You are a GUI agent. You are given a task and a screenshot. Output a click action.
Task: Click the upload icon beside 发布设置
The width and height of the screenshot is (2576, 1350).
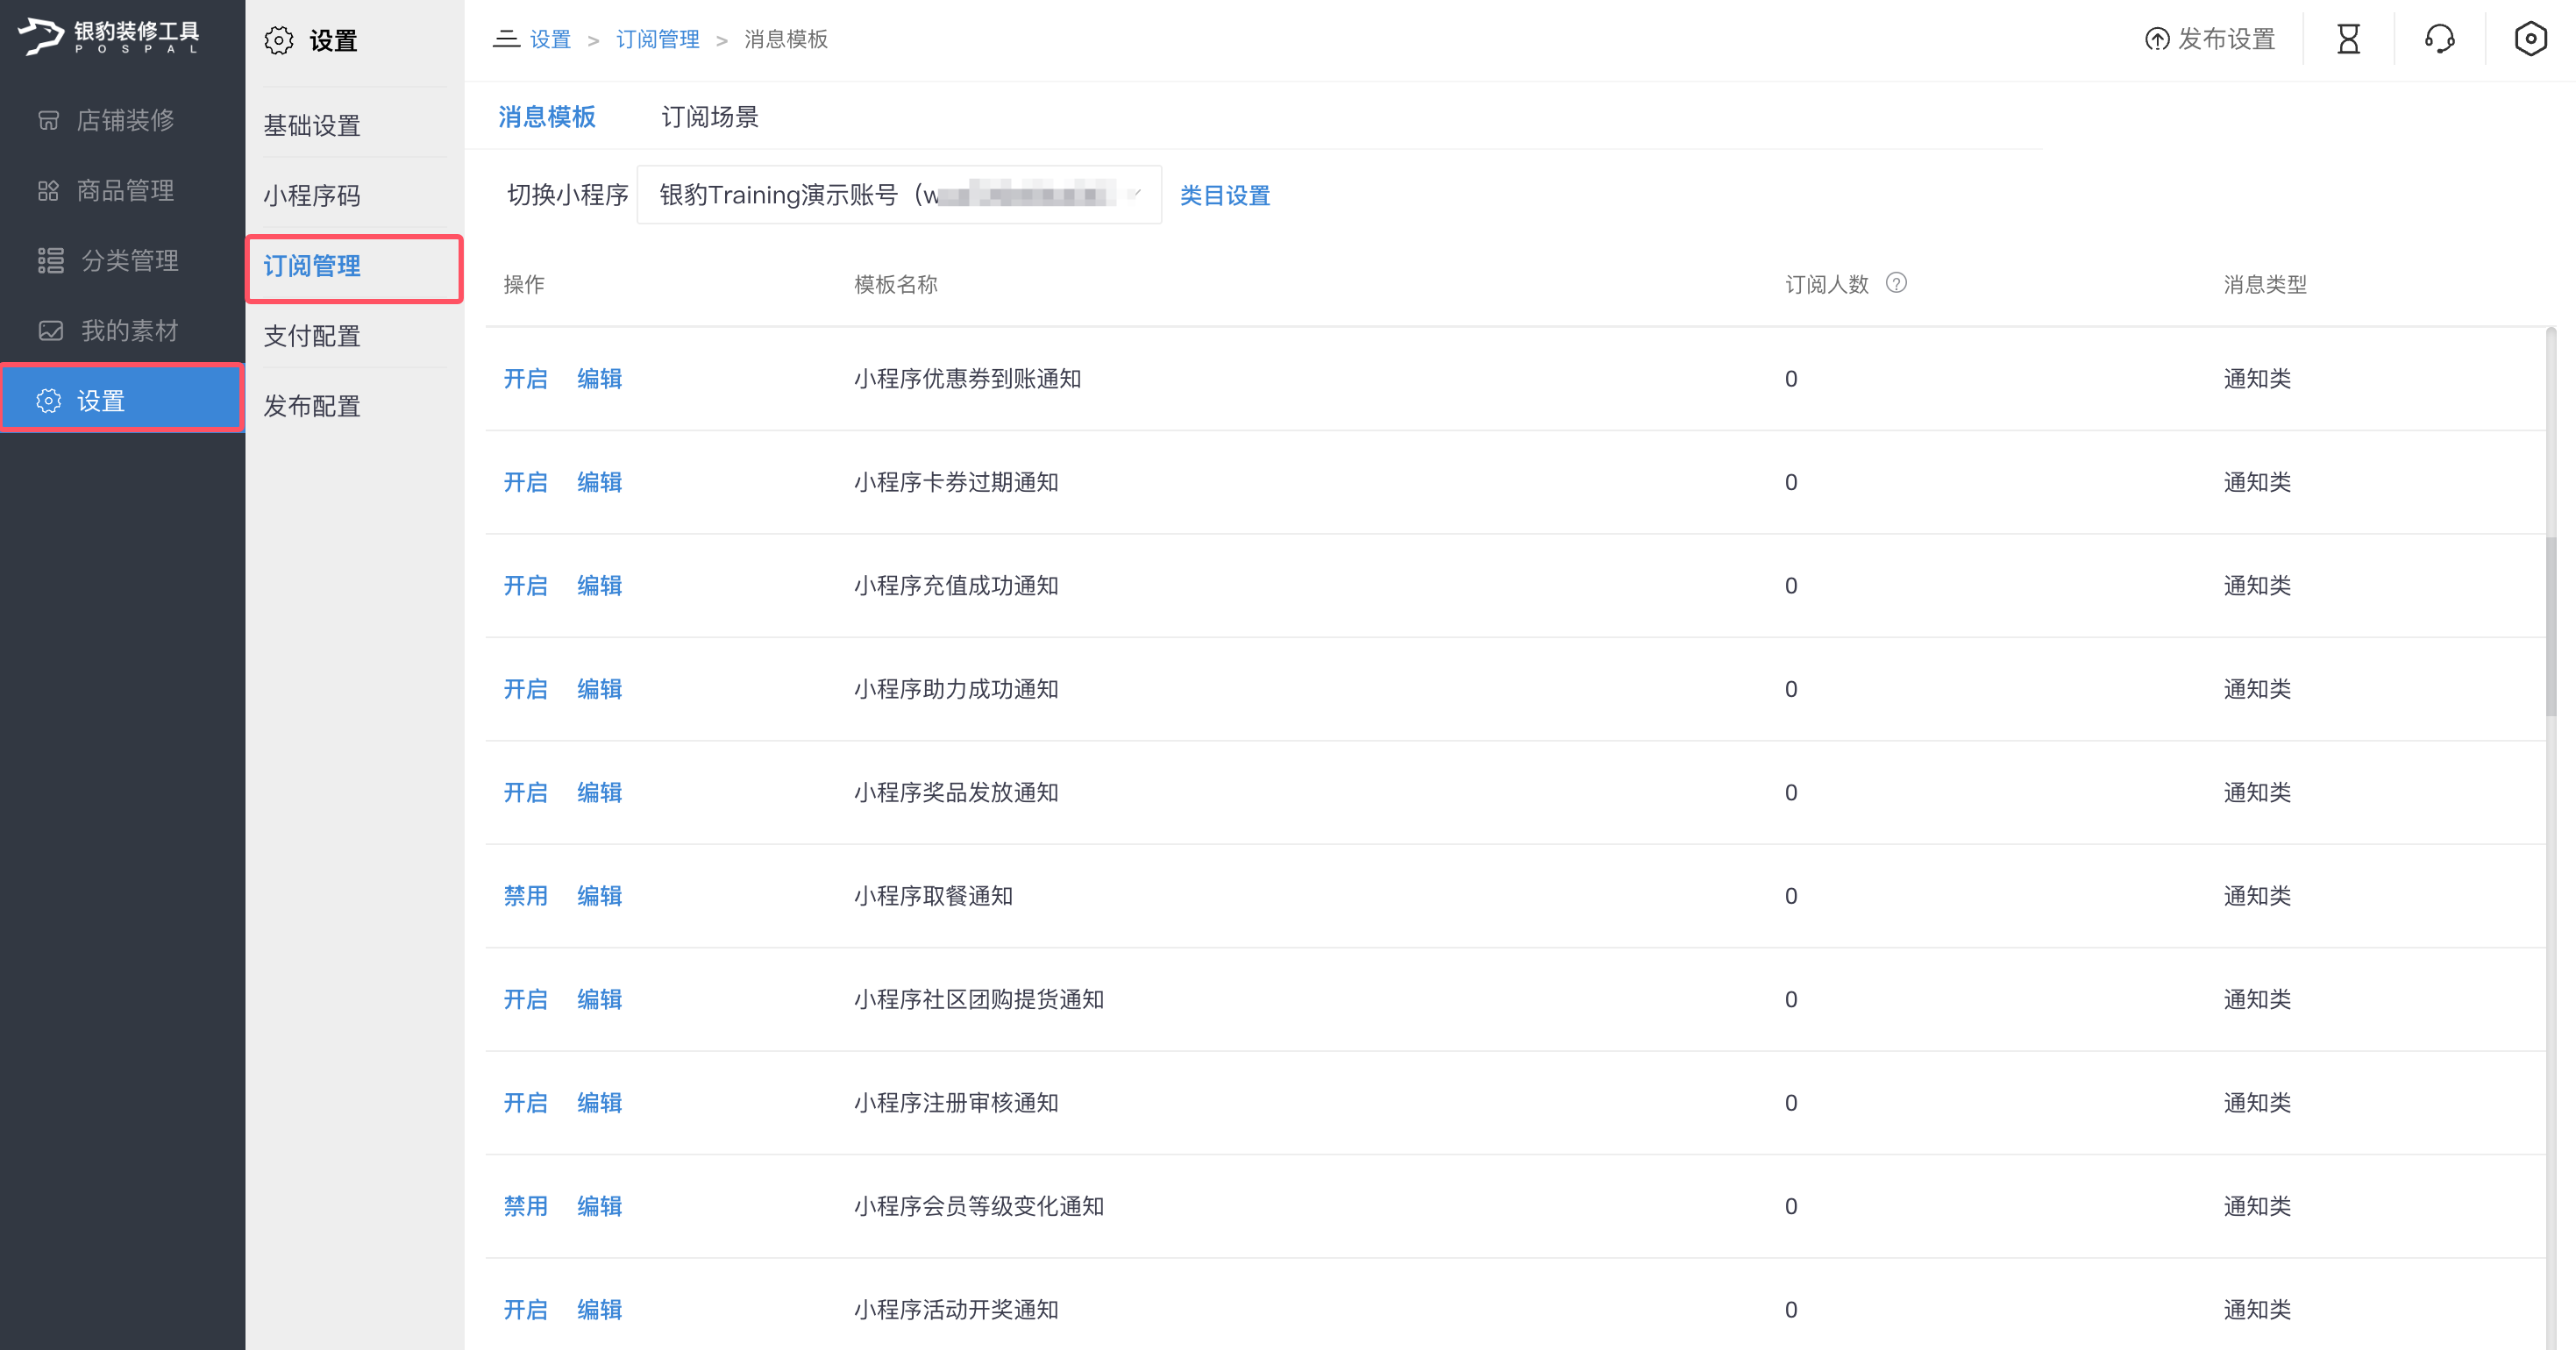click(2157, 39)
